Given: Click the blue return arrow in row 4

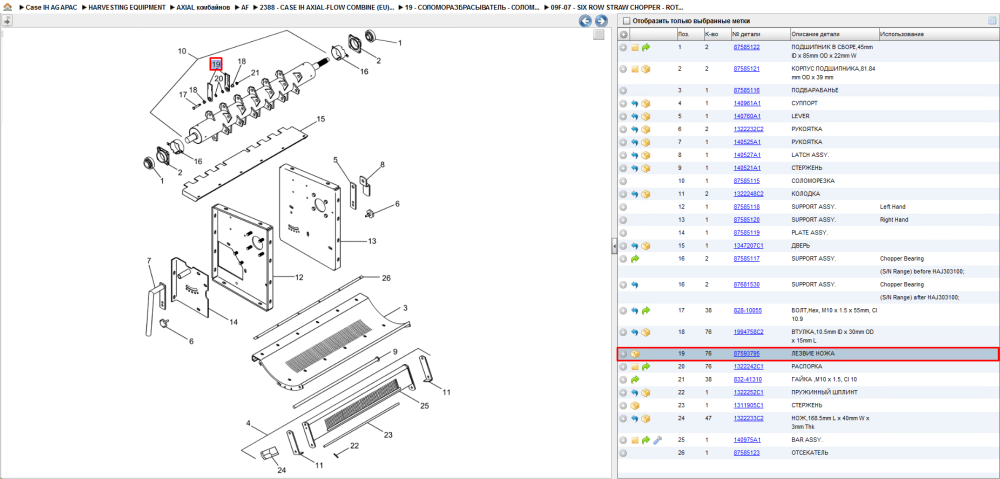Looking at the screenshot, I should tap(635, 103).
